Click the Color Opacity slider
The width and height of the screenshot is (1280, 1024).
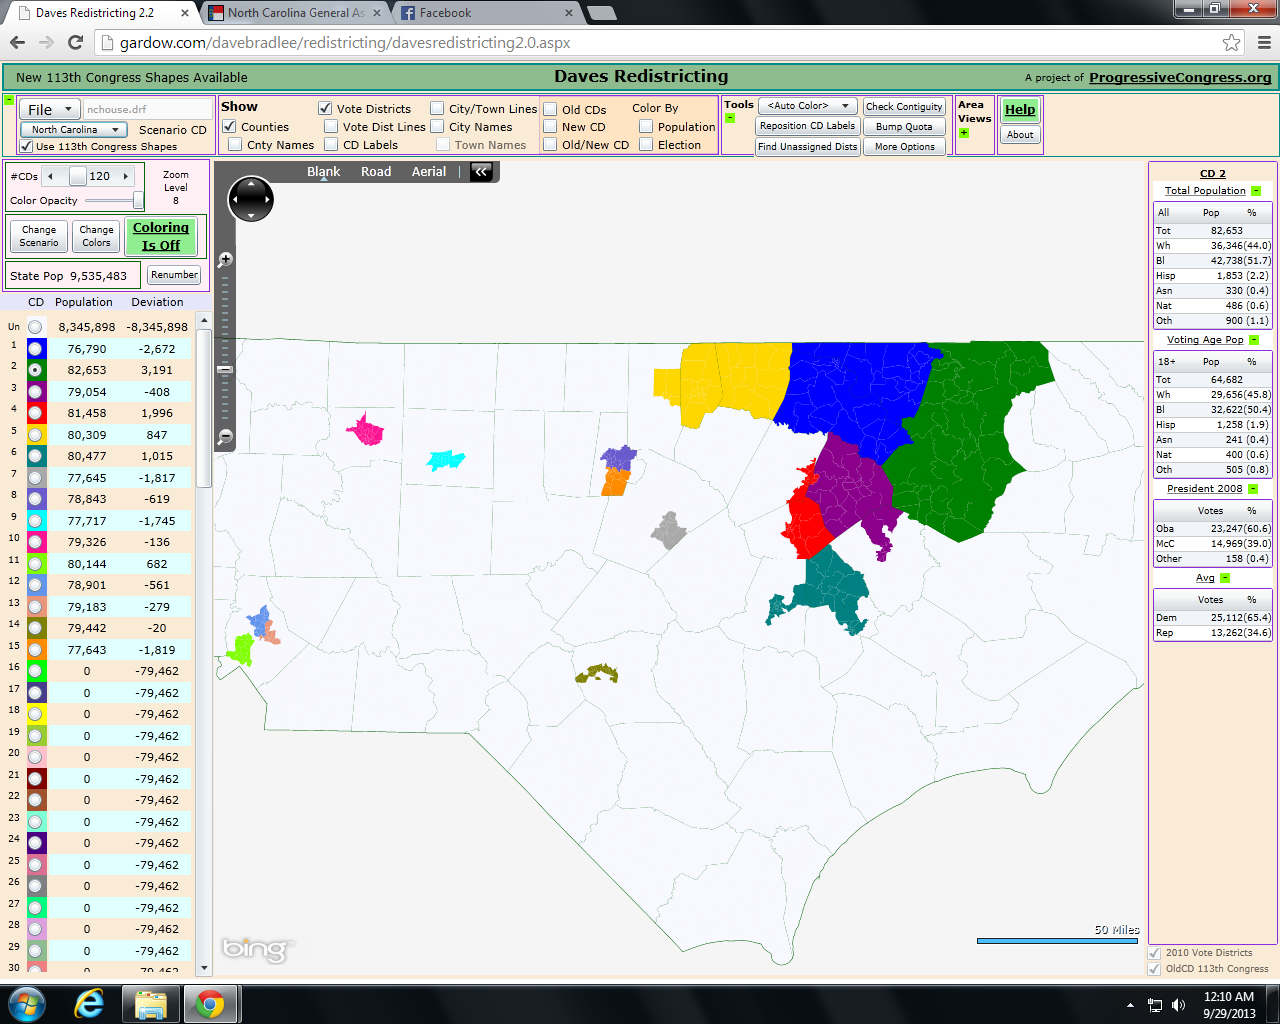tap(113, 200)
